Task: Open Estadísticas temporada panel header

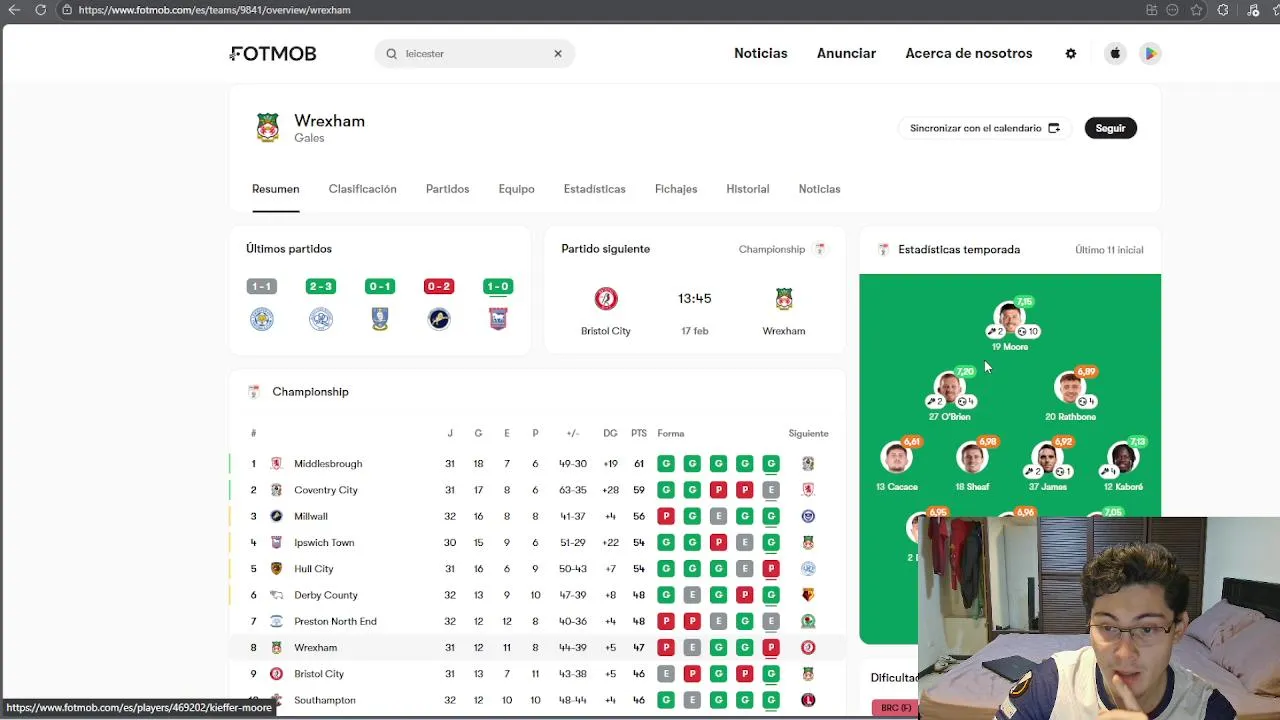Action: pyautogui.click(x=959, y=250)
